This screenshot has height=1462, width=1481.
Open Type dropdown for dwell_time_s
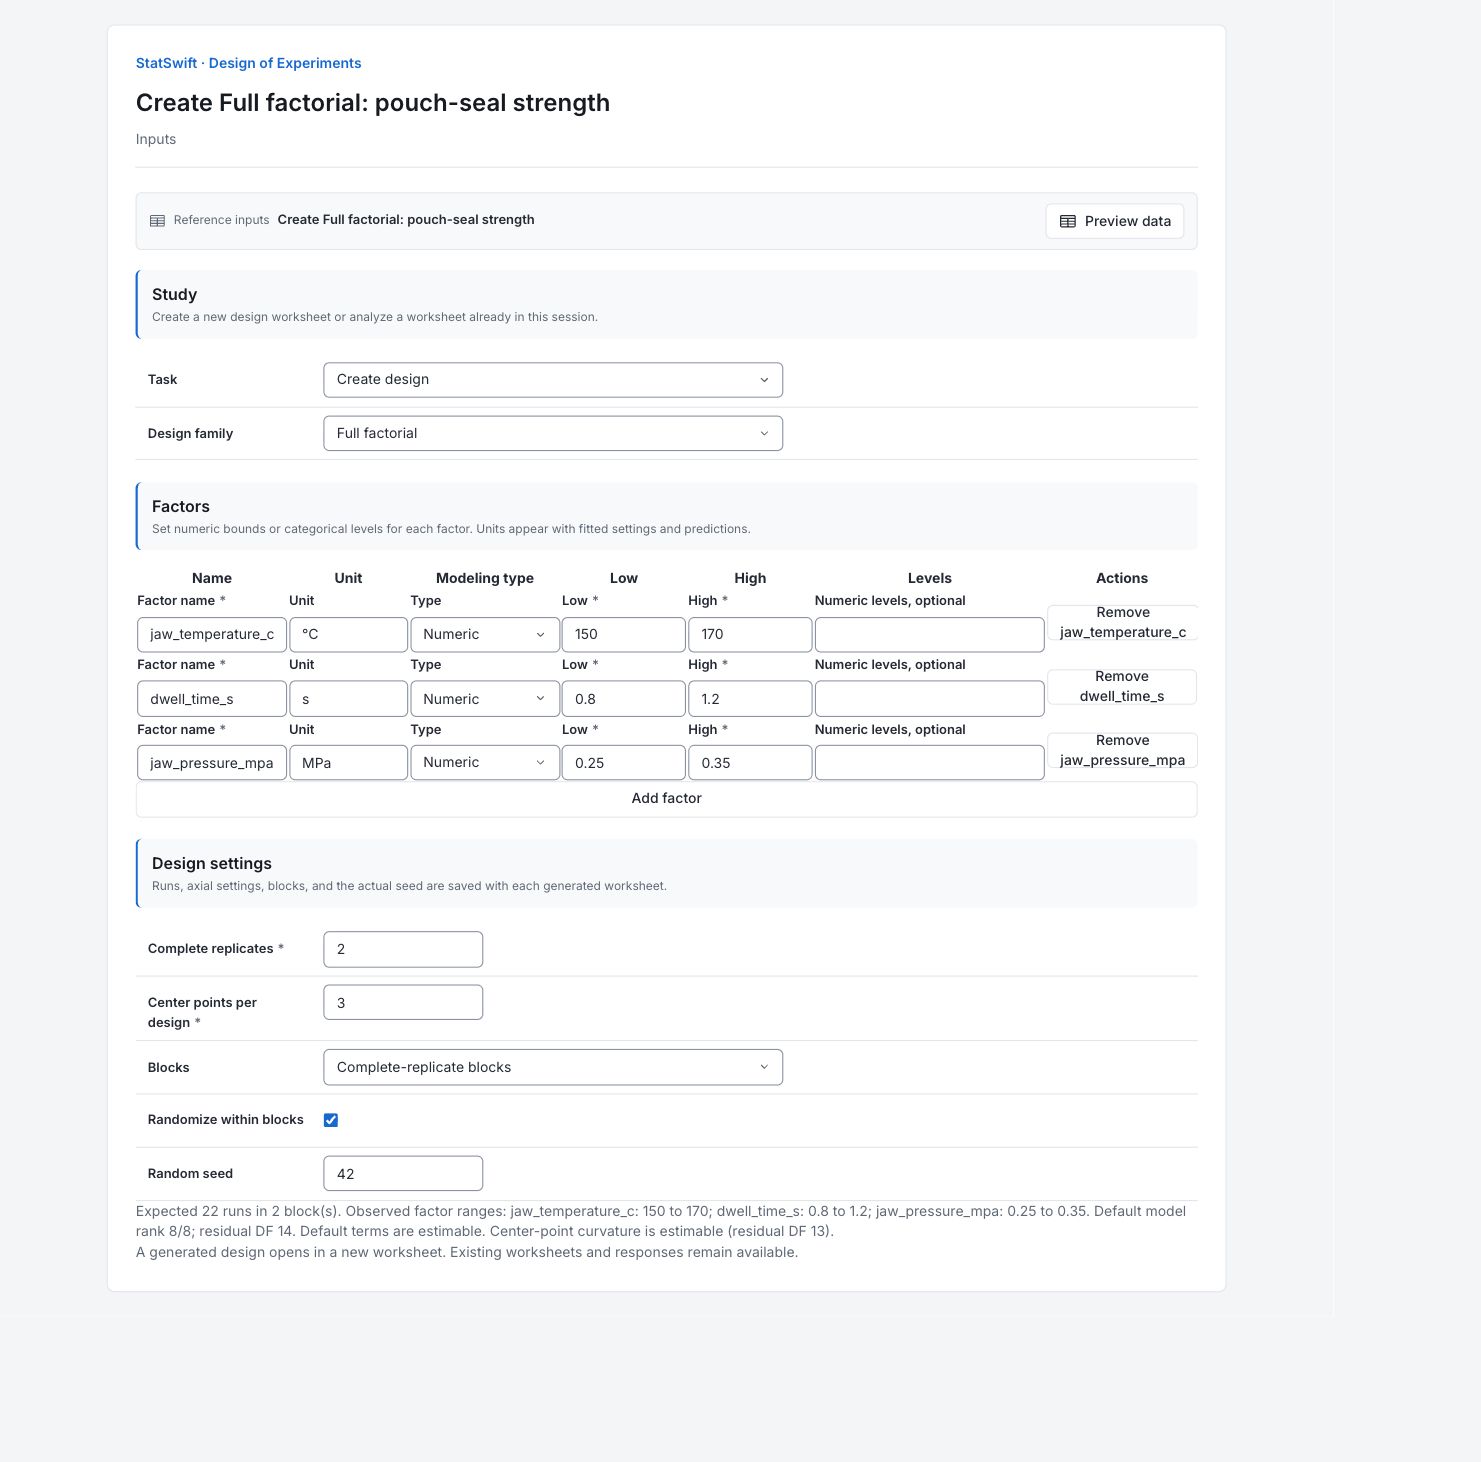pyautogui.click(x=485, y=699)
